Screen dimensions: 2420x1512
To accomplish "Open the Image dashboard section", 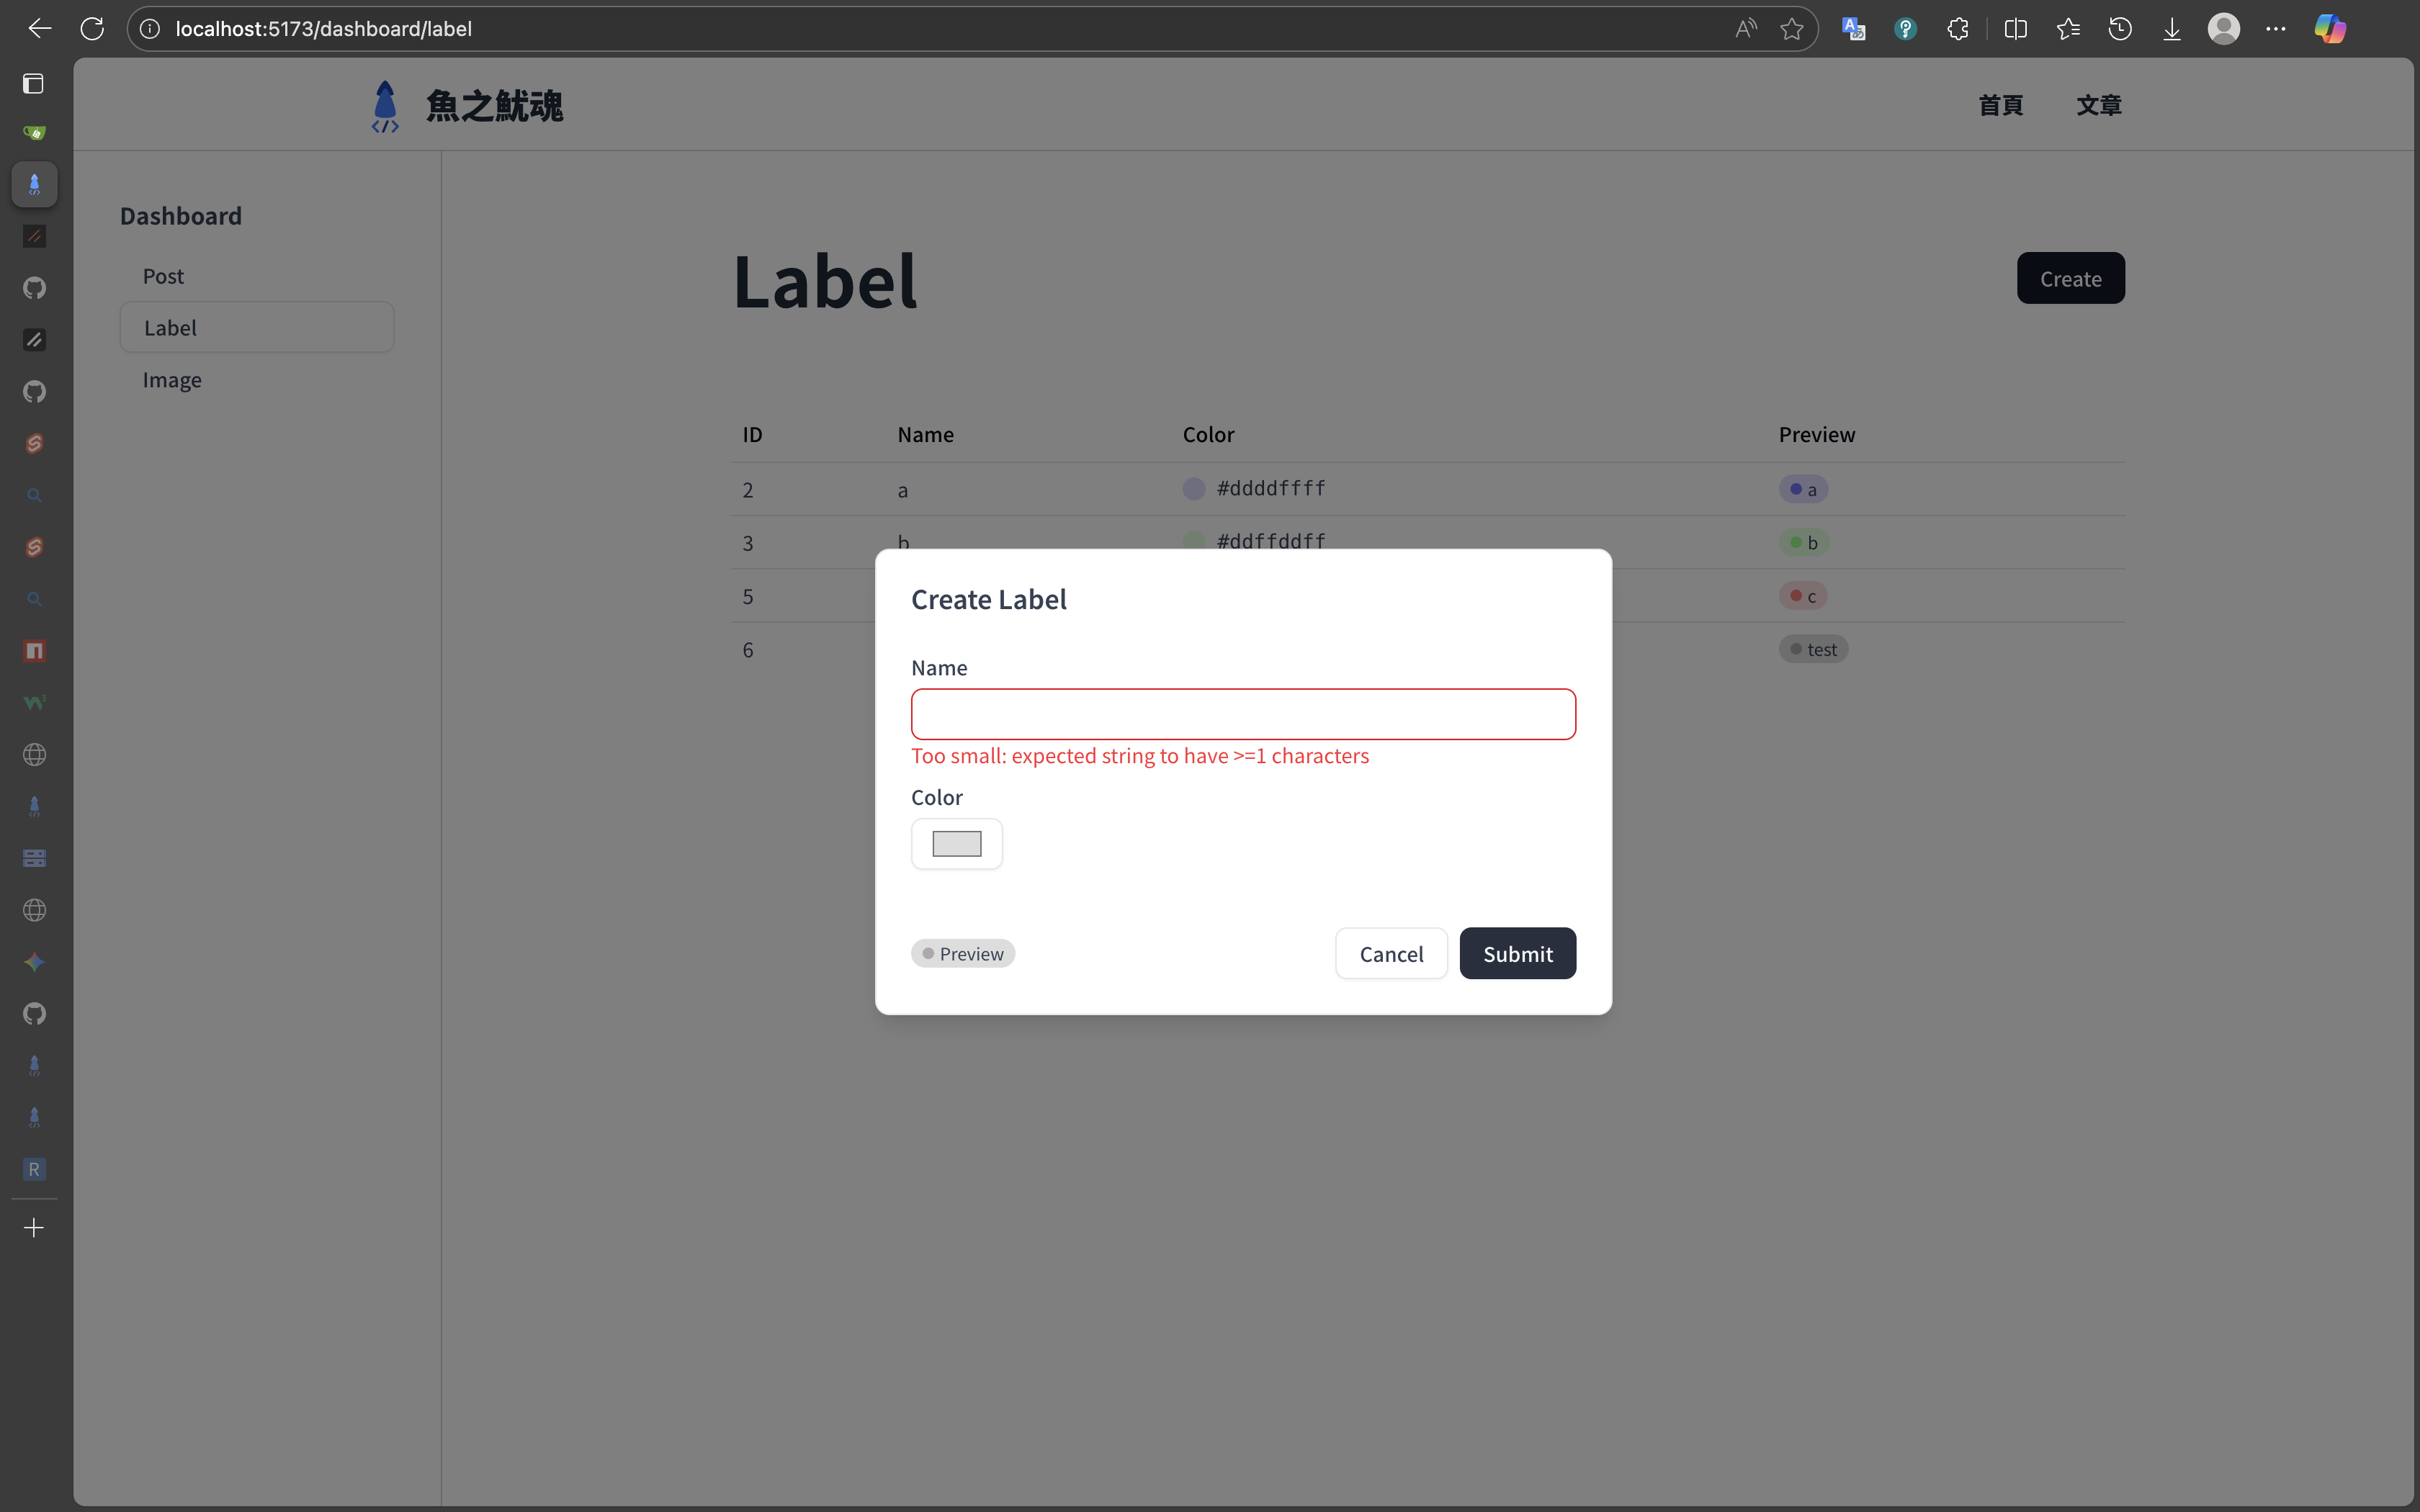I will (172, 380).
